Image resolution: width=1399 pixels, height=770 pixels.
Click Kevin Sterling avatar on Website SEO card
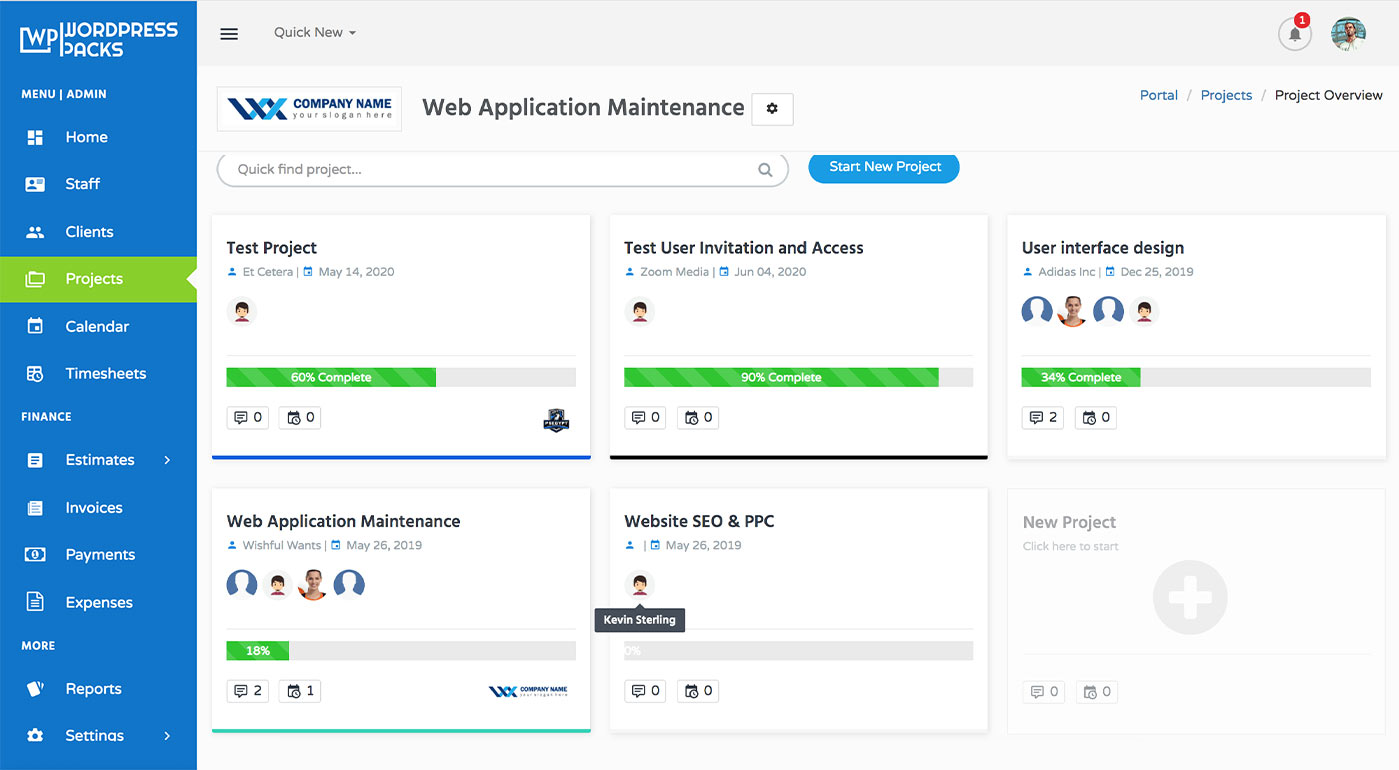pyautogui.click(x=640, y=585)
